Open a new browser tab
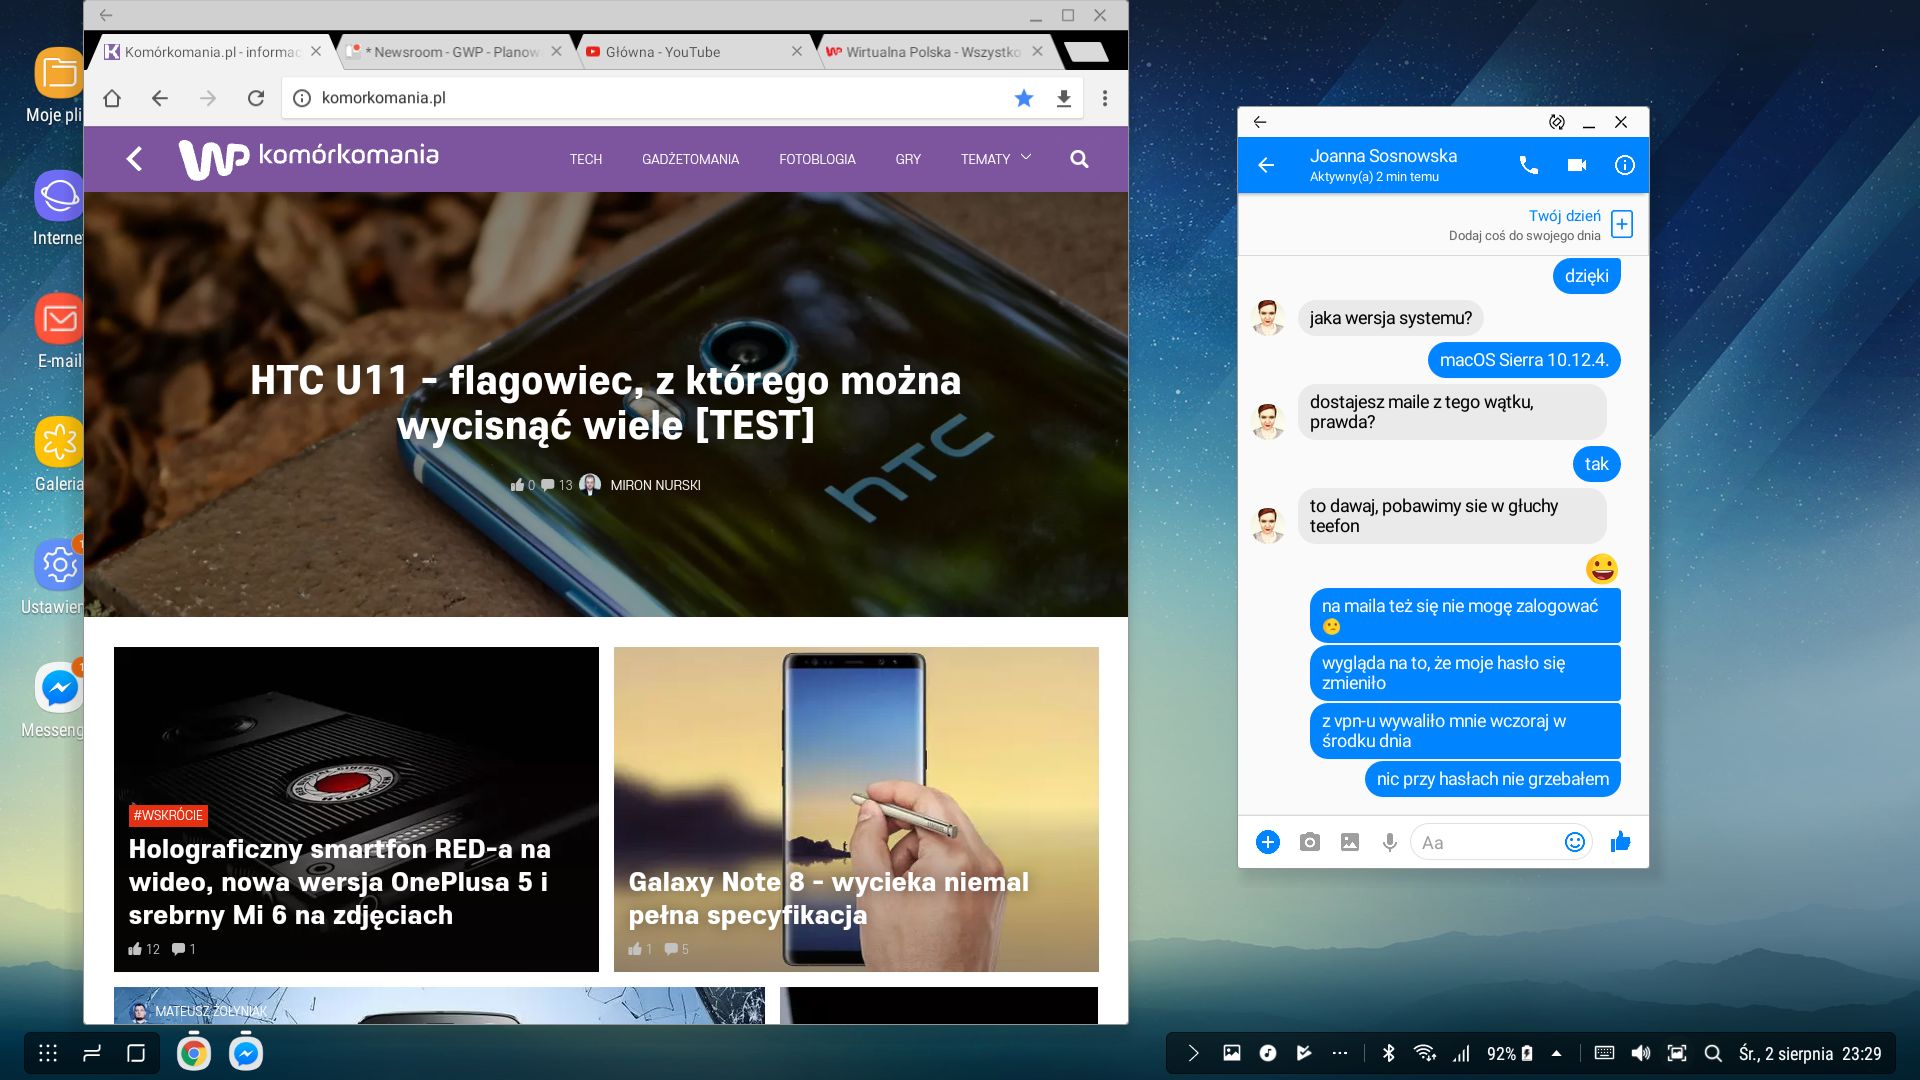Viewport: 1920px width, 1080px height. pyautogui.click(x=1087, y=52)
